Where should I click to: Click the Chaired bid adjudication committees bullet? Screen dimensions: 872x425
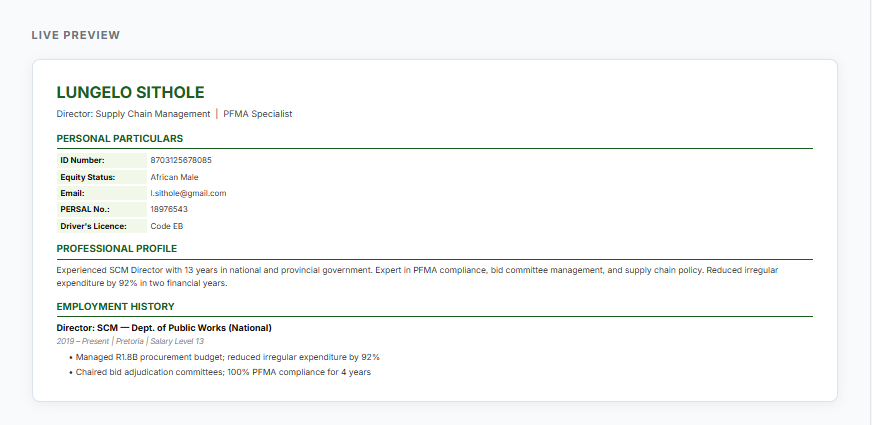pos(223,372)
